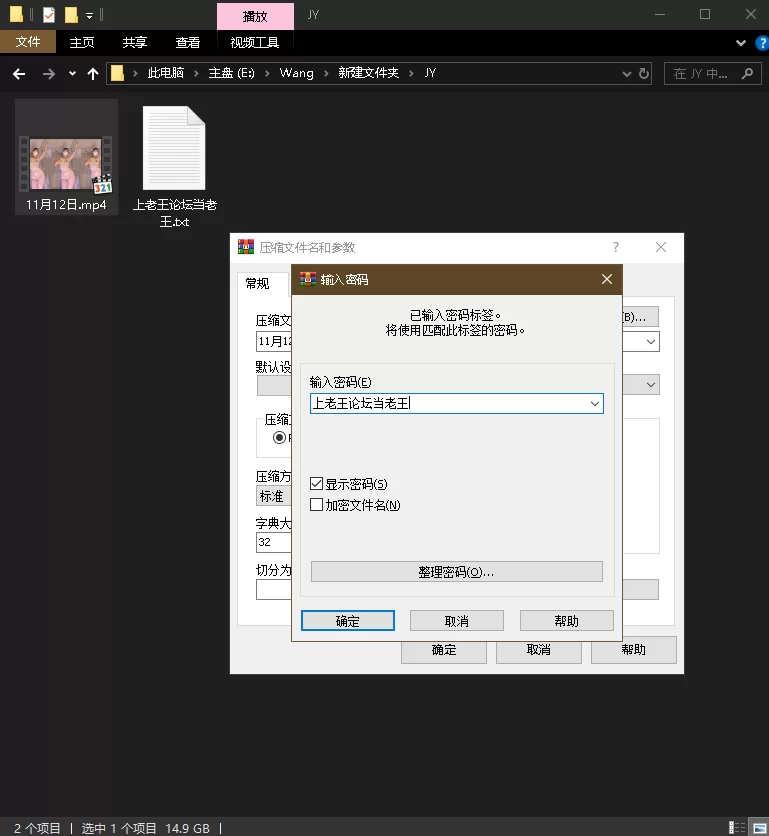This screenshot has width=769, height=836.
Task: Enable the 加密文件名 checkbox
Action: point(317,505)
